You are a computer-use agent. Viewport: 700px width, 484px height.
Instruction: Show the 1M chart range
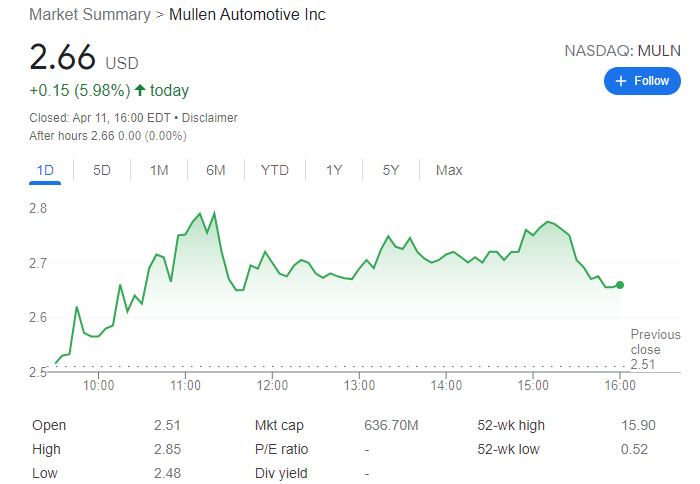(x=159, y=170)
